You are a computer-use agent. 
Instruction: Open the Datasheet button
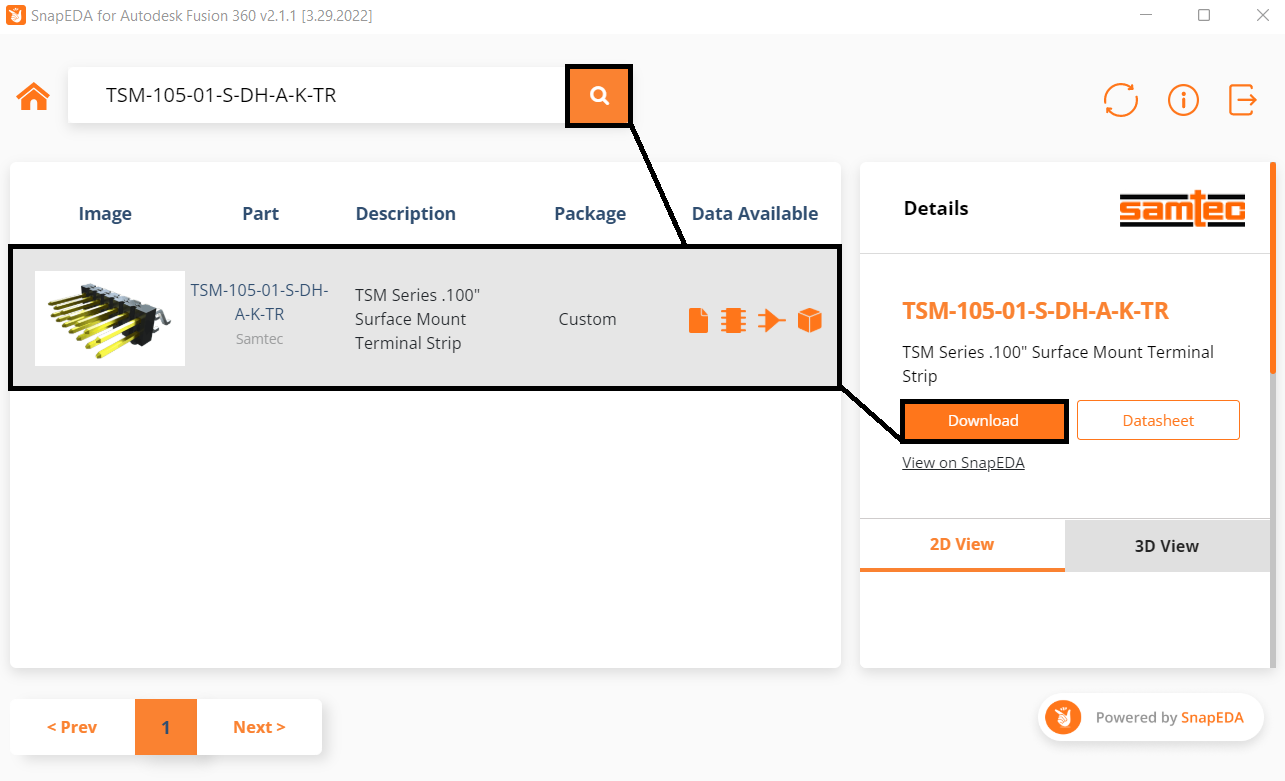[1158, 420]
